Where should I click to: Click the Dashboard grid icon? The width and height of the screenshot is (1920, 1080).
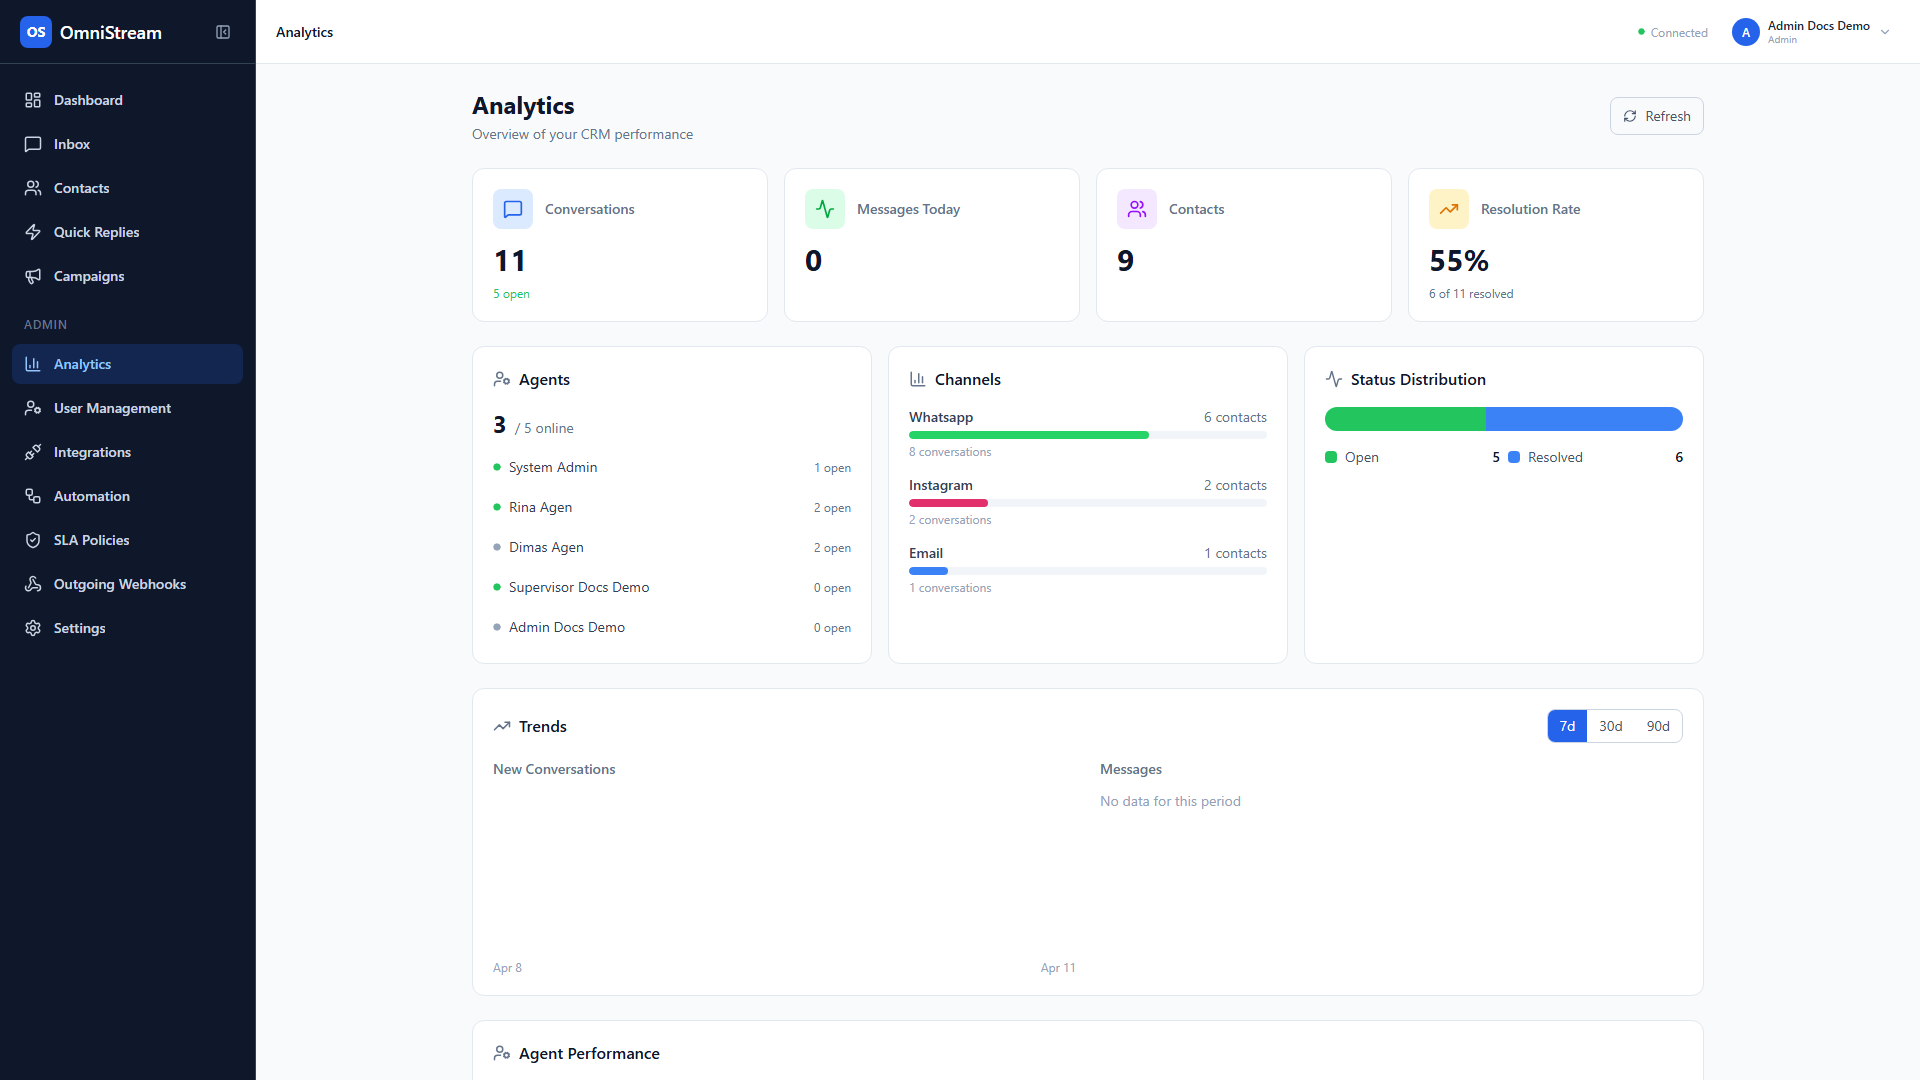point(33,100)
